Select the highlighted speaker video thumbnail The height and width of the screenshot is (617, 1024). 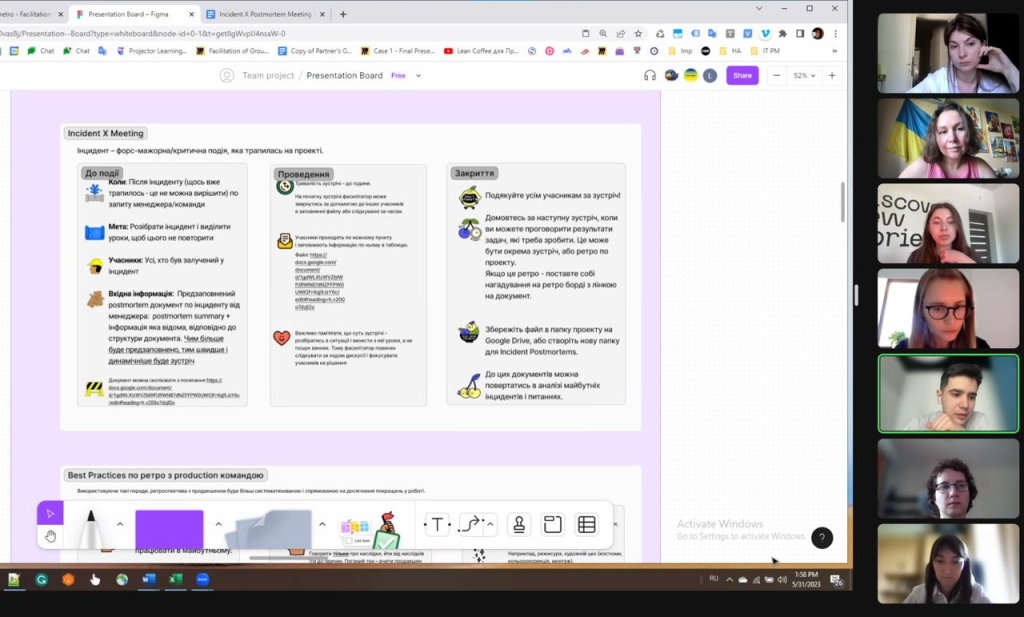tap(948, 394)
